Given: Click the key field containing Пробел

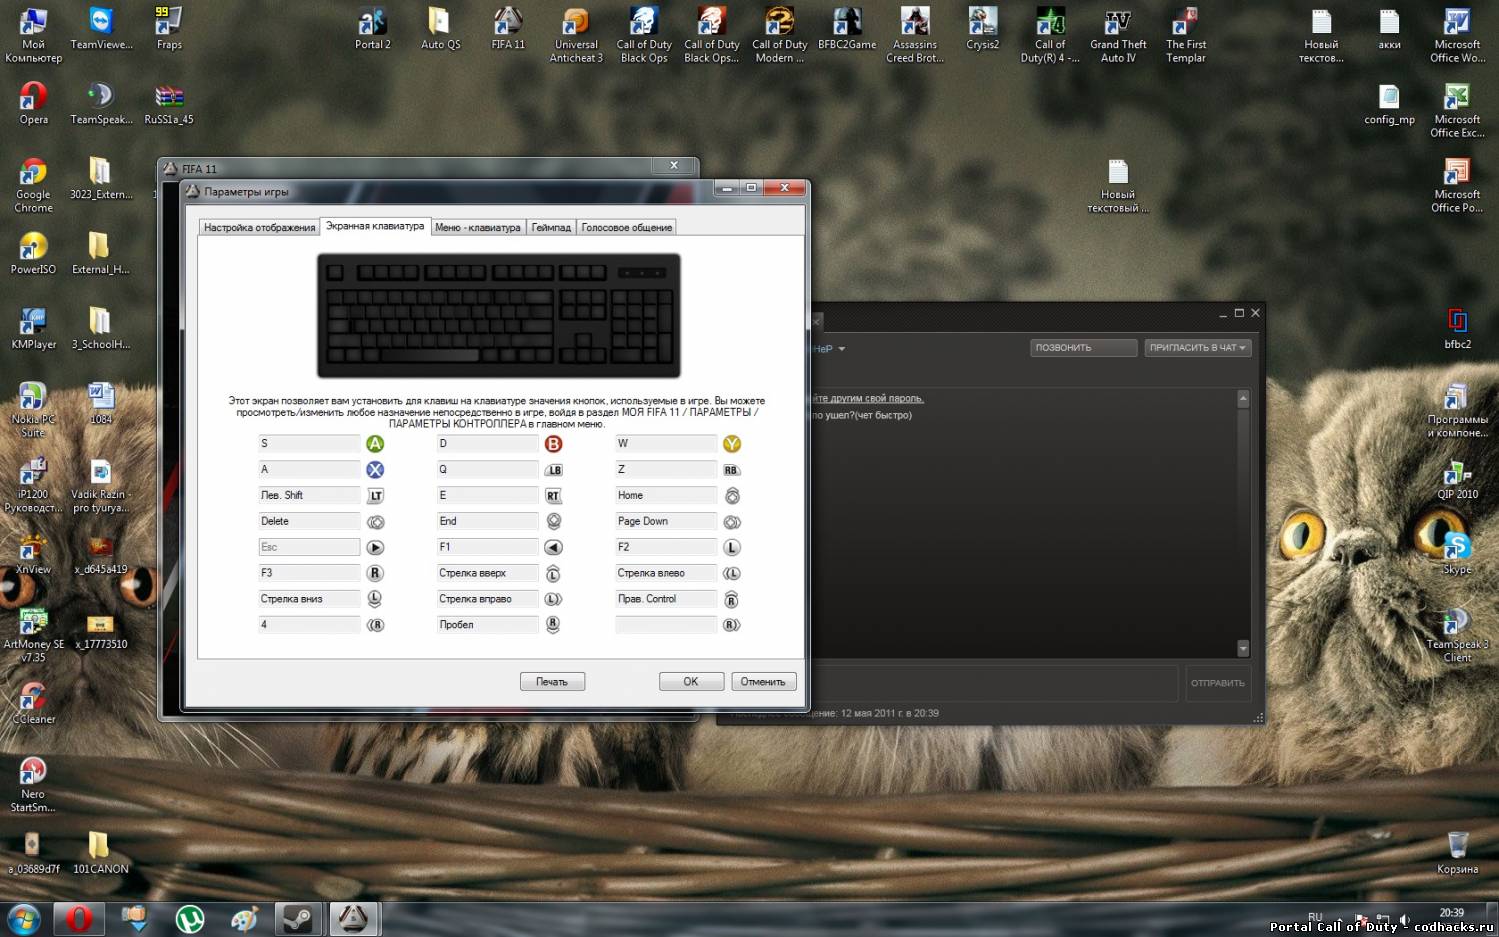Looking at the screenshot, I should point(487,625).
